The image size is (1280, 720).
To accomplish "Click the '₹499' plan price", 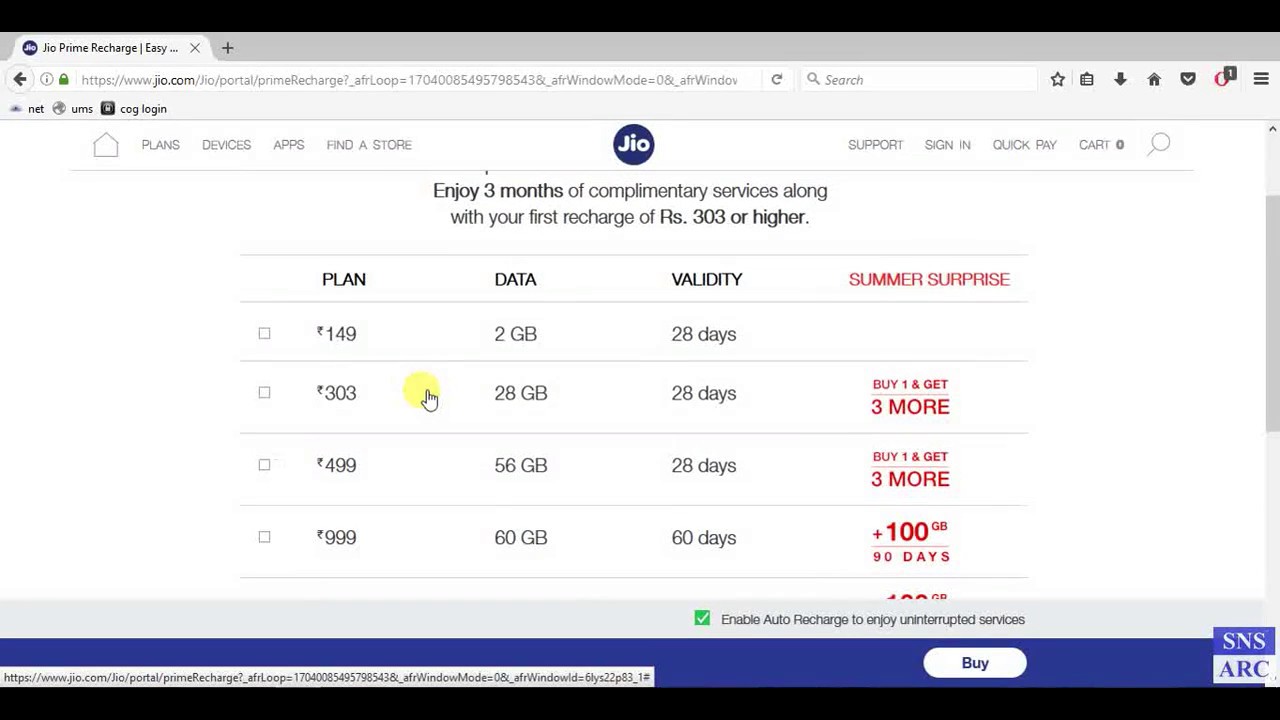I will point(336,465).
